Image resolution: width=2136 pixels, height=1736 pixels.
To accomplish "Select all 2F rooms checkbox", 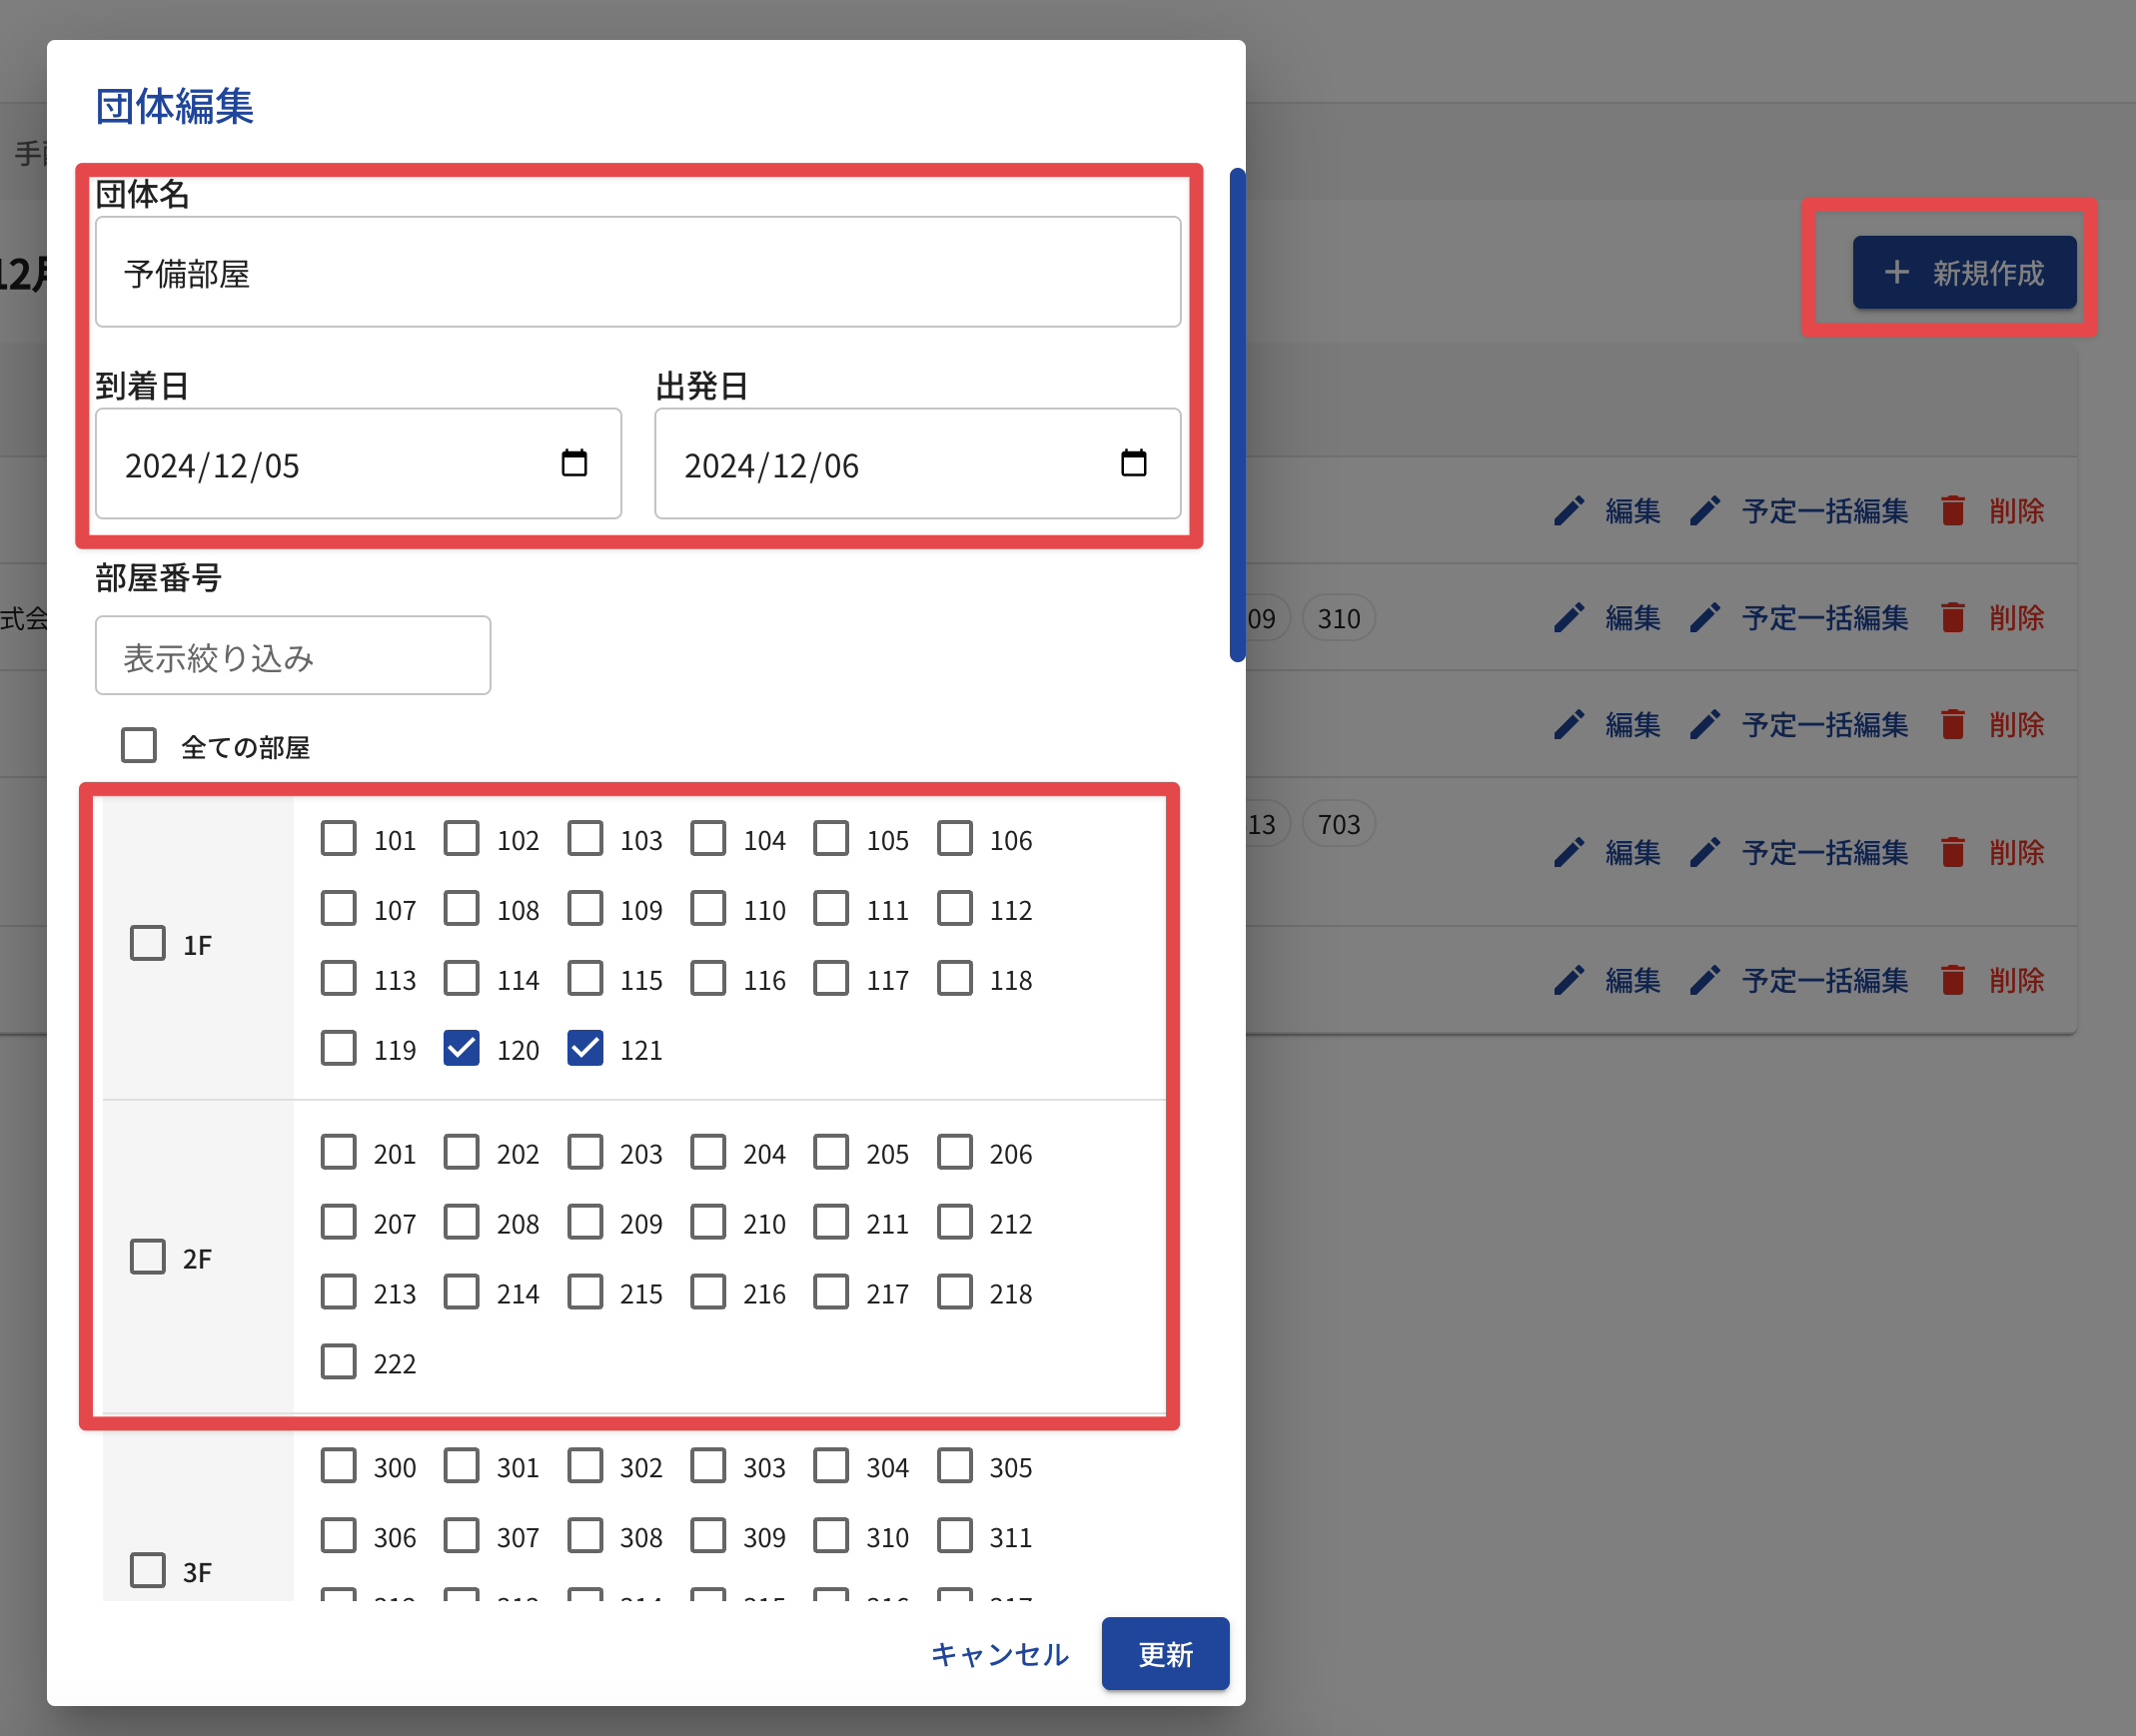I will tap(148, 1257).
